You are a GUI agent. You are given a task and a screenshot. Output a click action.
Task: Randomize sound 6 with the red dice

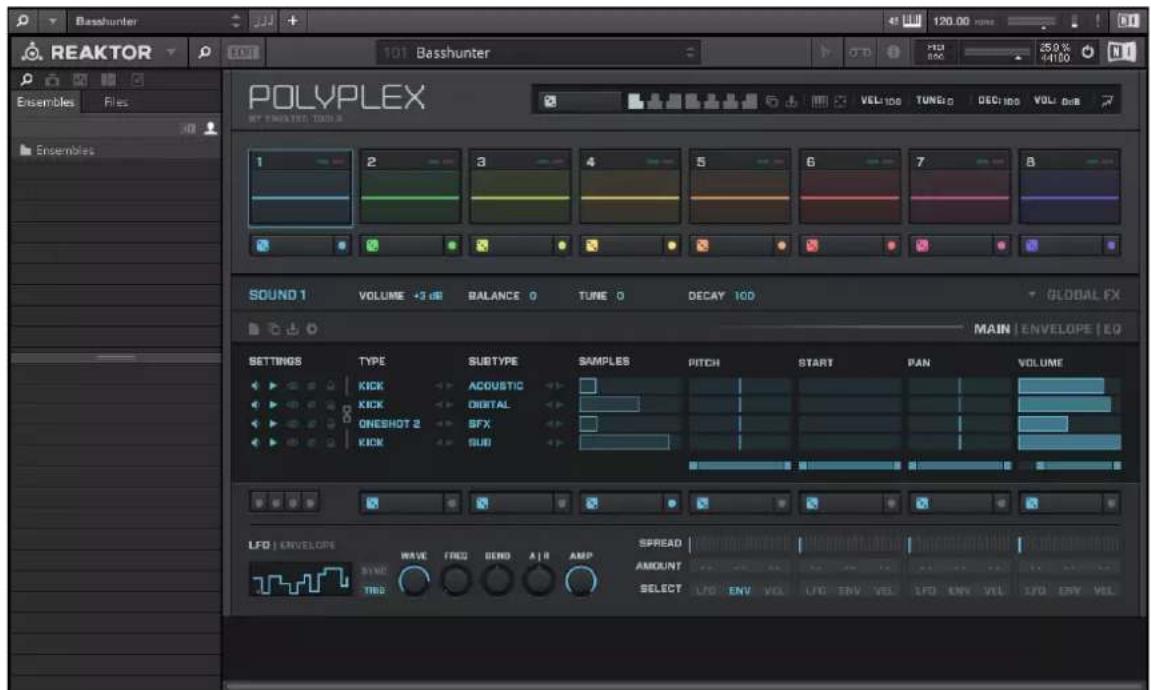812,246
